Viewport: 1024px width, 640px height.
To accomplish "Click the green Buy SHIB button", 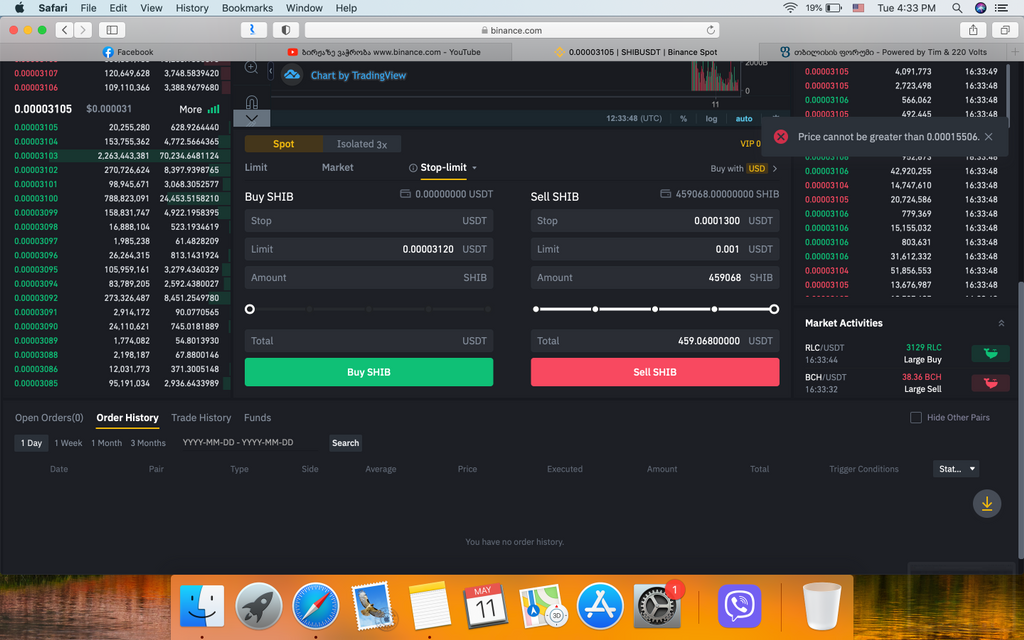I will click(x=369, y=372).
